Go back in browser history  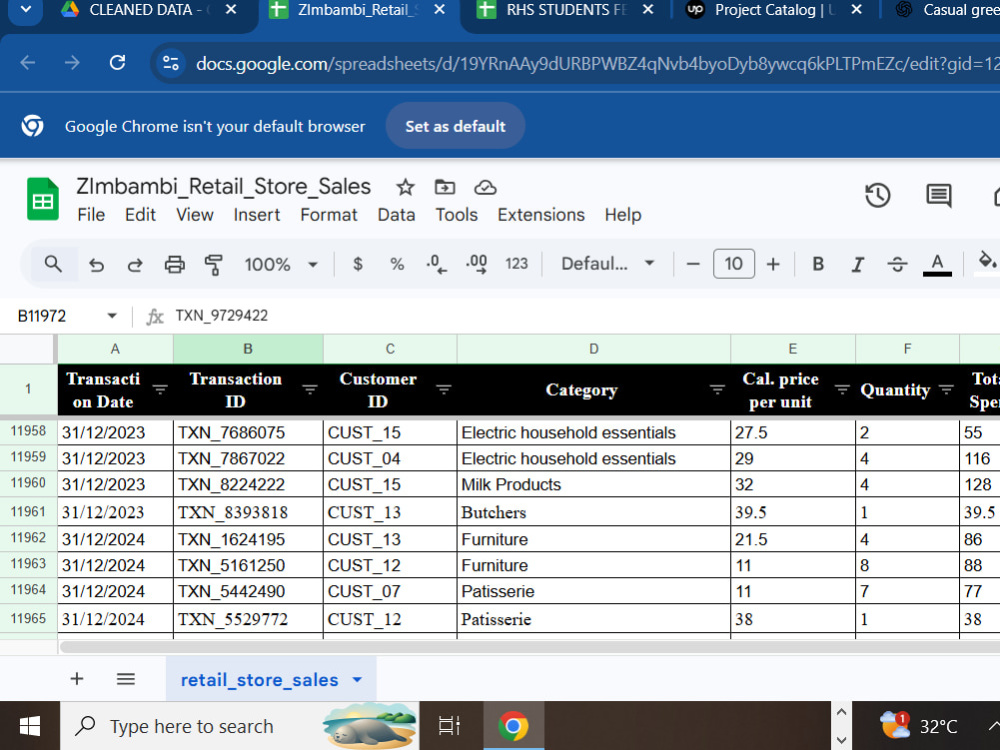[27, 62]
